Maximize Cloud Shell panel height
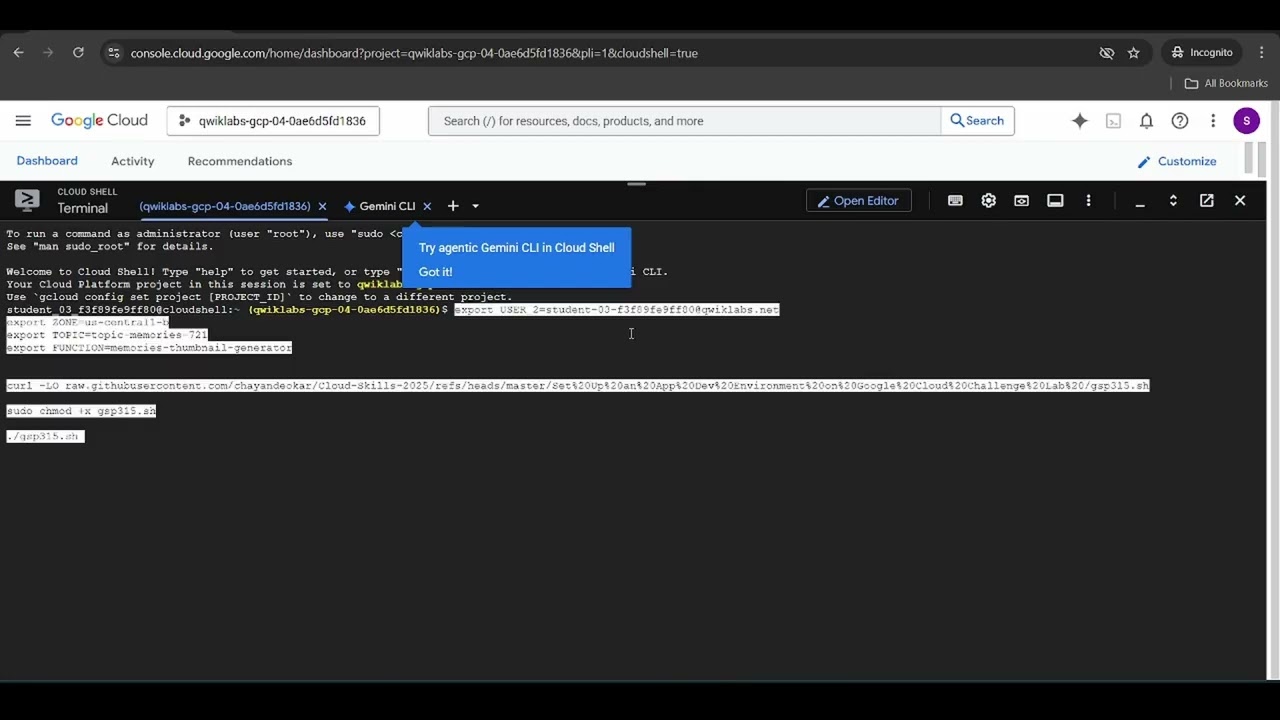Screen dimensions: 1280x720 click(1173, 201)
